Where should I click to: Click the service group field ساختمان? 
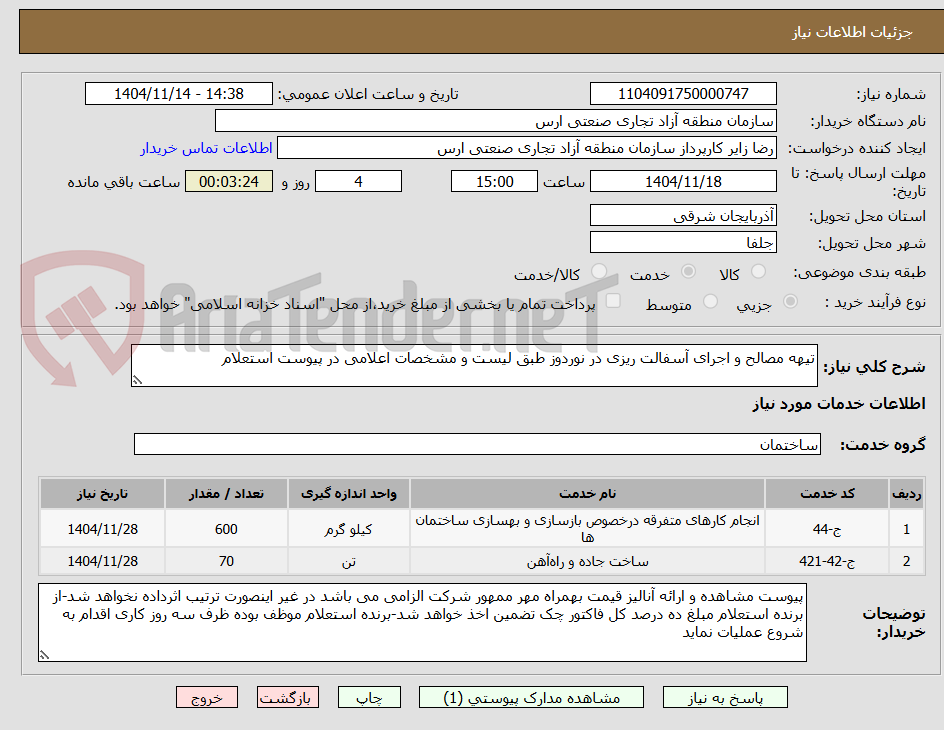(x=477, y=444)
